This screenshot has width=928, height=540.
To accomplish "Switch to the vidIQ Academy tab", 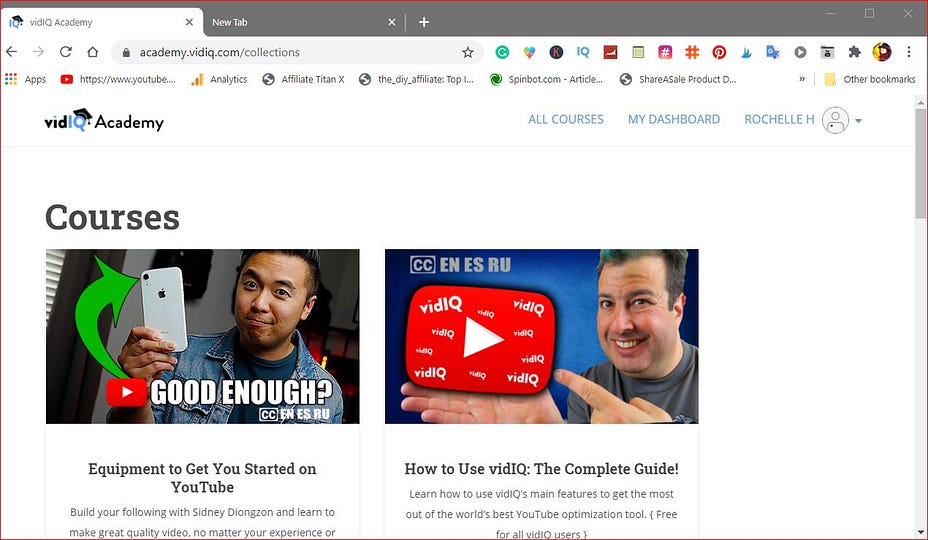I will 101,22.
